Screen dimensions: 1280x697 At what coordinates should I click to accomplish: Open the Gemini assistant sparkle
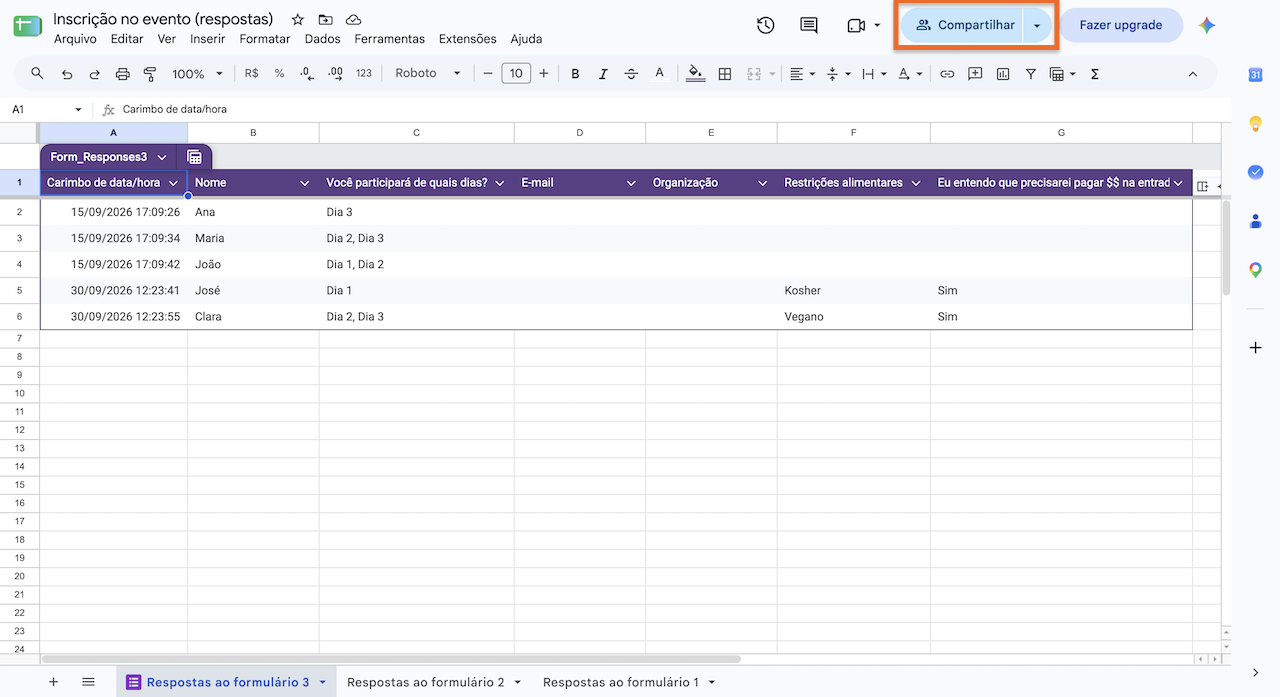1208,25
